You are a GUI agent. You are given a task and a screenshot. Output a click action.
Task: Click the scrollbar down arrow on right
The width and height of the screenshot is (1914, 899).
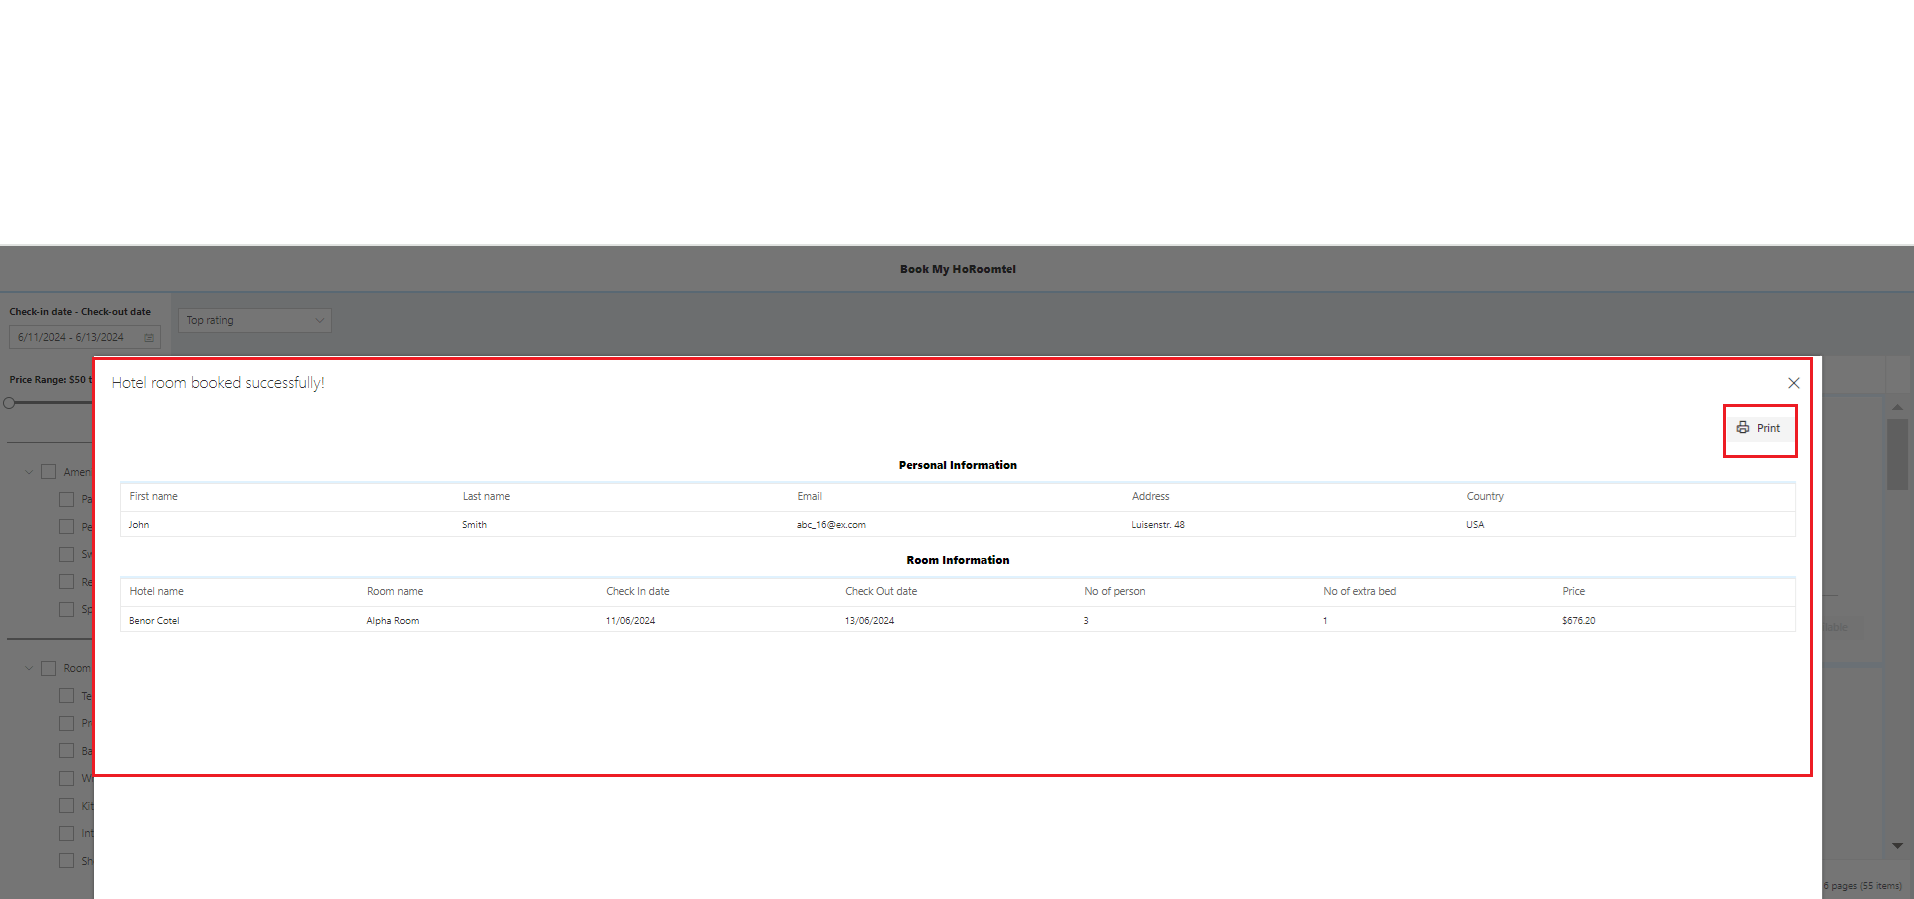[x=1897, y=846]
